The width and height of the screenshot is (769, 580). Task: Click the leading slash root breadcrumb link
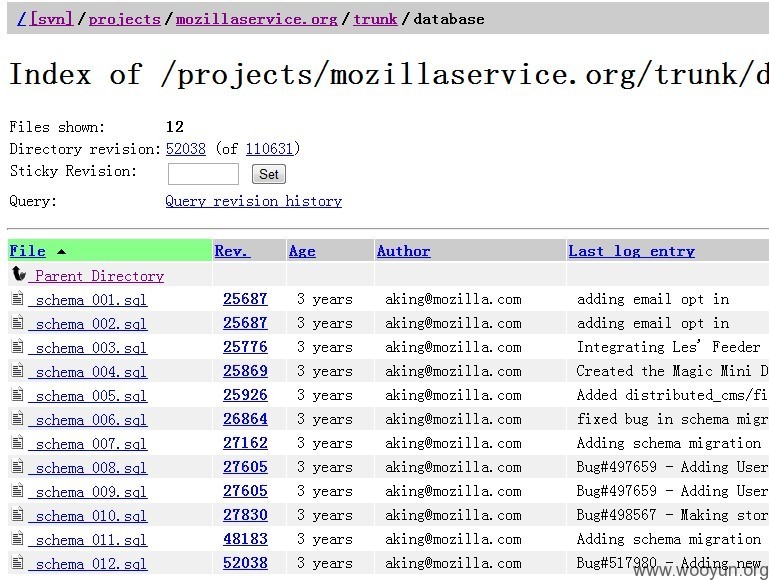pos(22,19)
